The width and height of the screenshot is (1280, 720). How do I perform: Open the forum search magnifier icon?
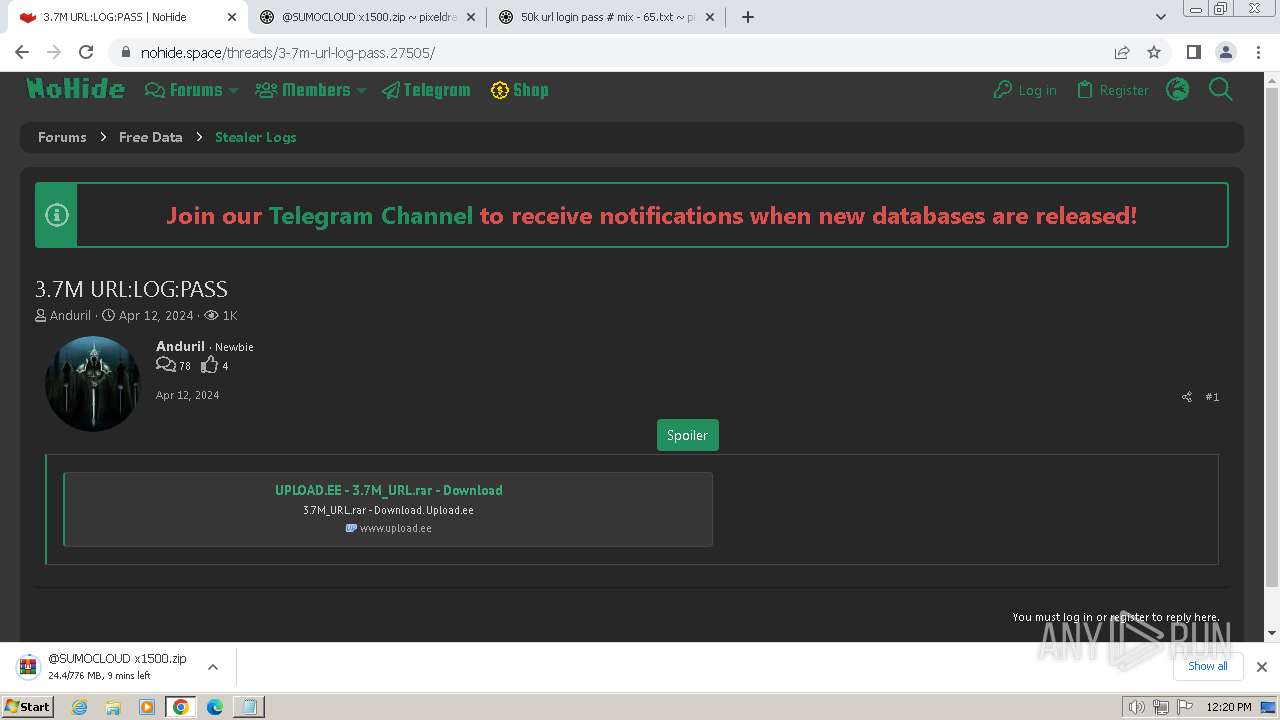click(1221, 90)
